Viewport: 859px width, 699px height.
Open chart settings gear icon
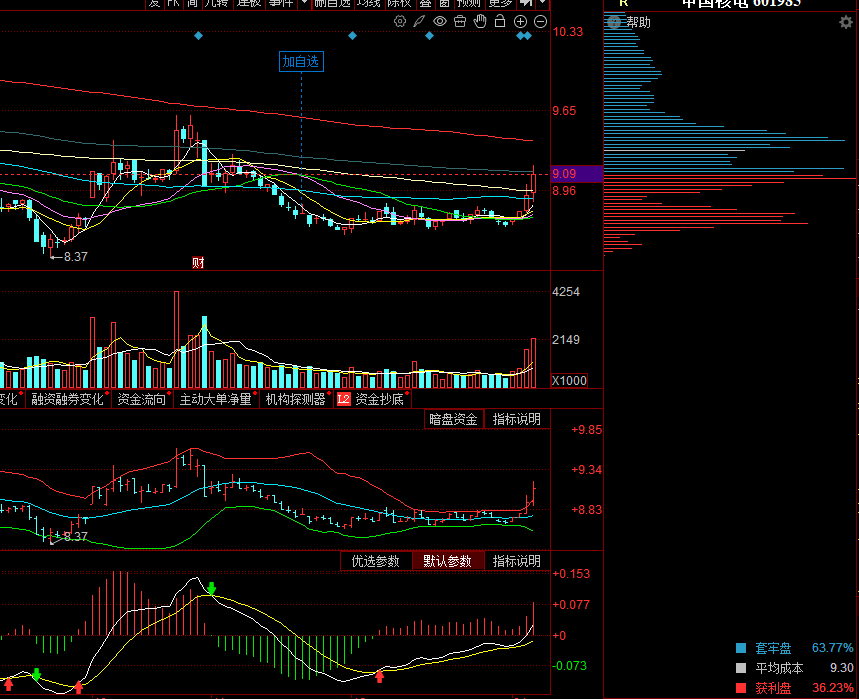[x=400, y=21]
